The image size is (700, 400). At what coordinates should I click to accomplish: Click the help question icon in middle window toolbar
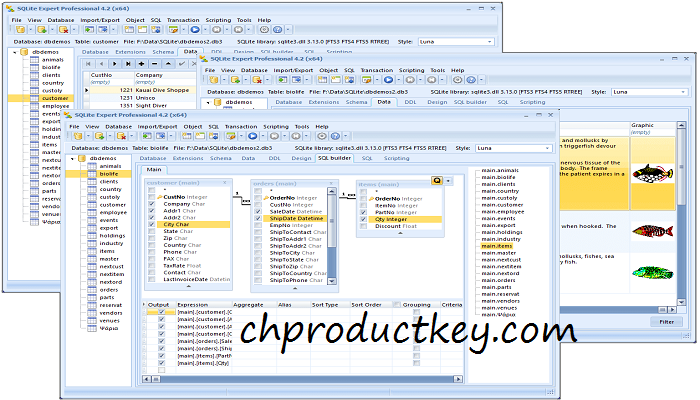[471, 80]
